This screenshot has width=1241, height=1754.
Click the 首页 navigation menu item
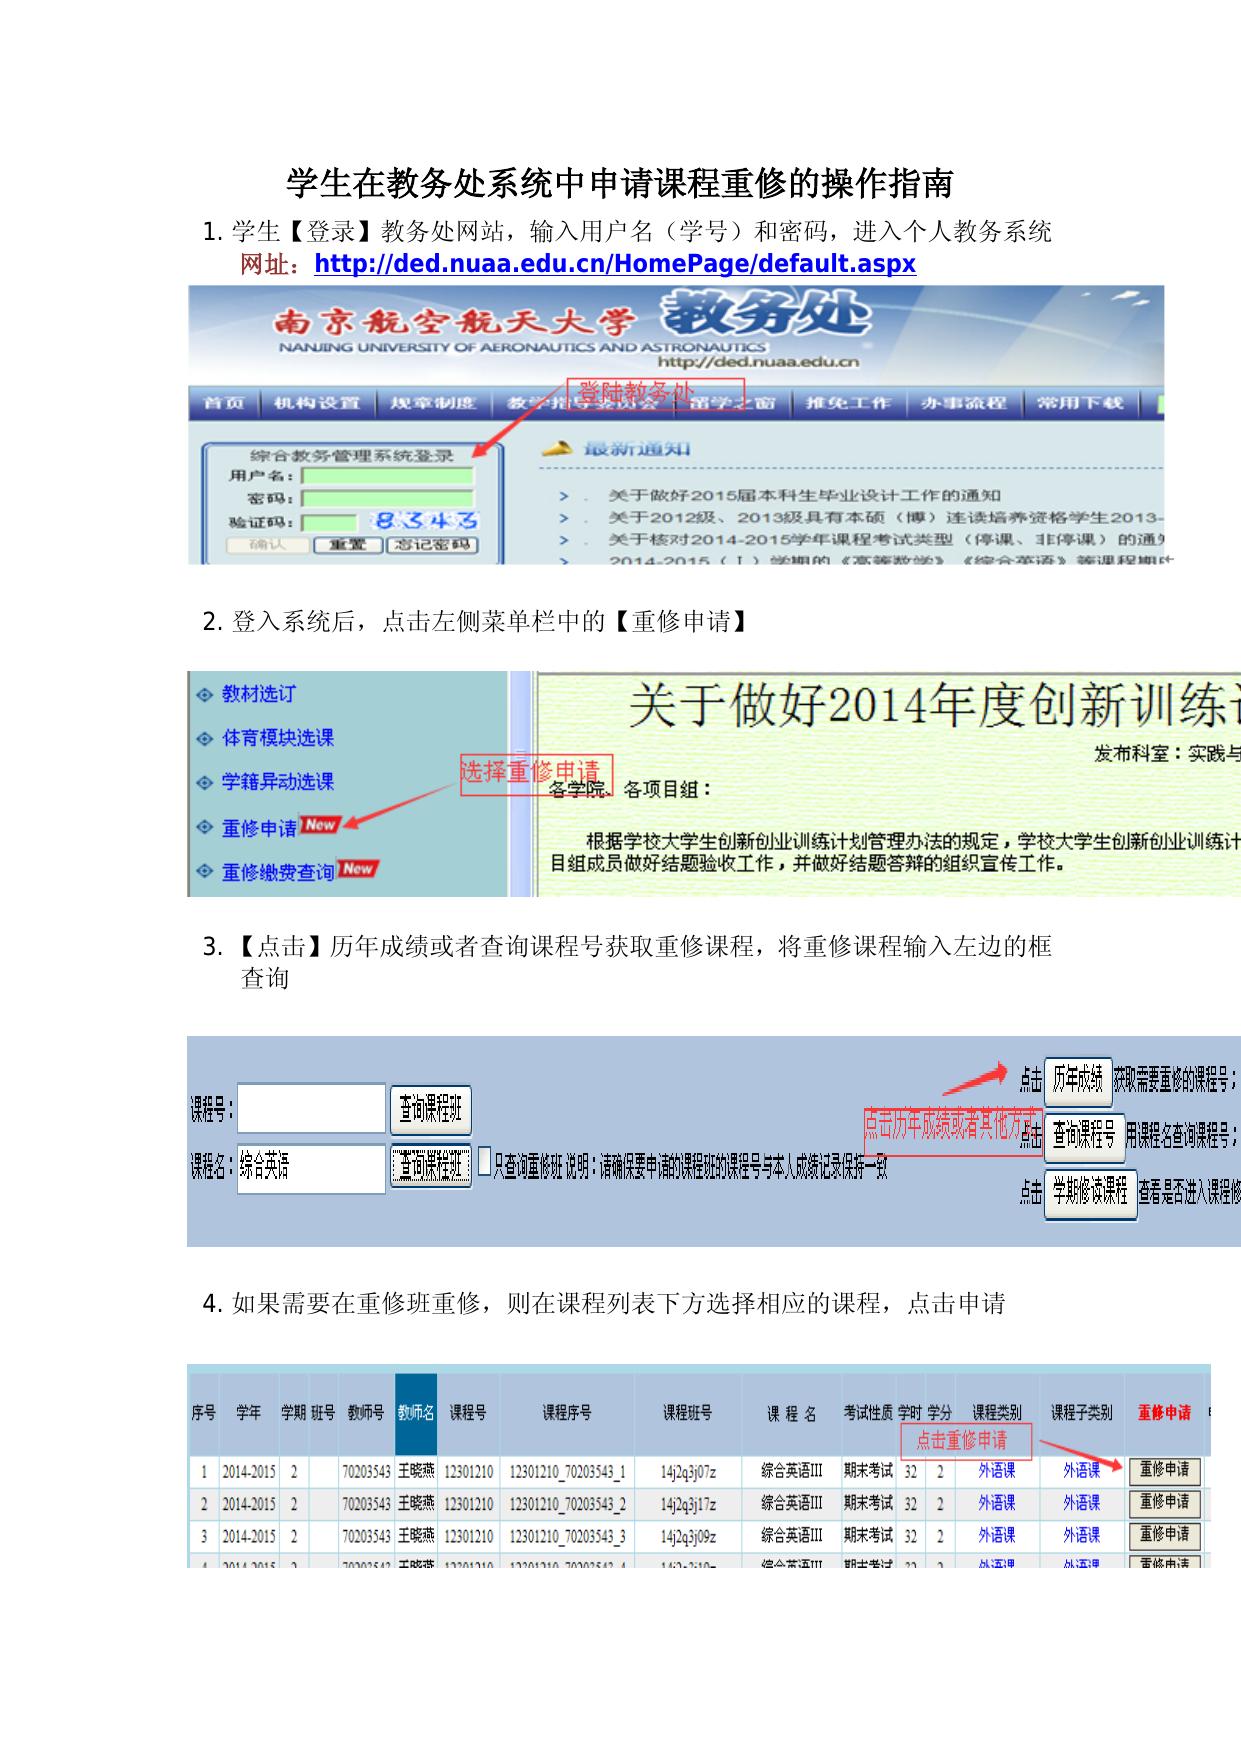(224, 403)
